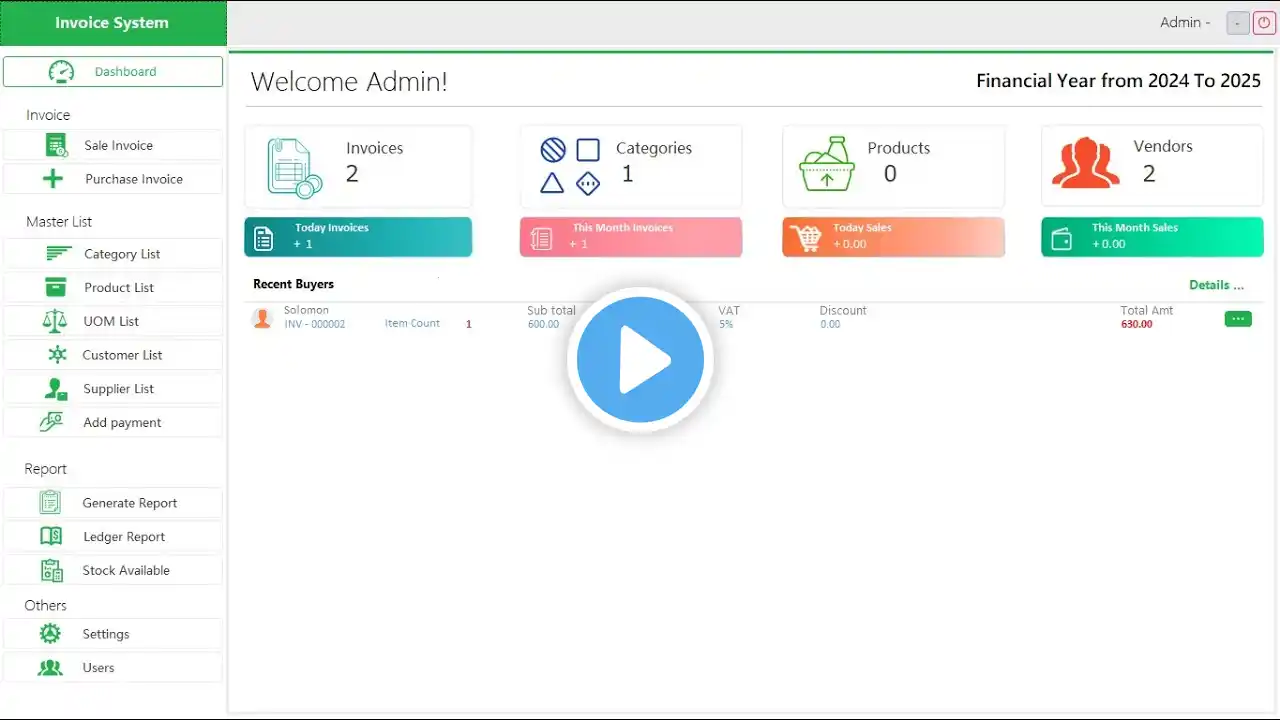The image size is (1280, 720).
Task: Click the Today Invoices teal tile
Action: pyautogui.click(x=358, y=237)
